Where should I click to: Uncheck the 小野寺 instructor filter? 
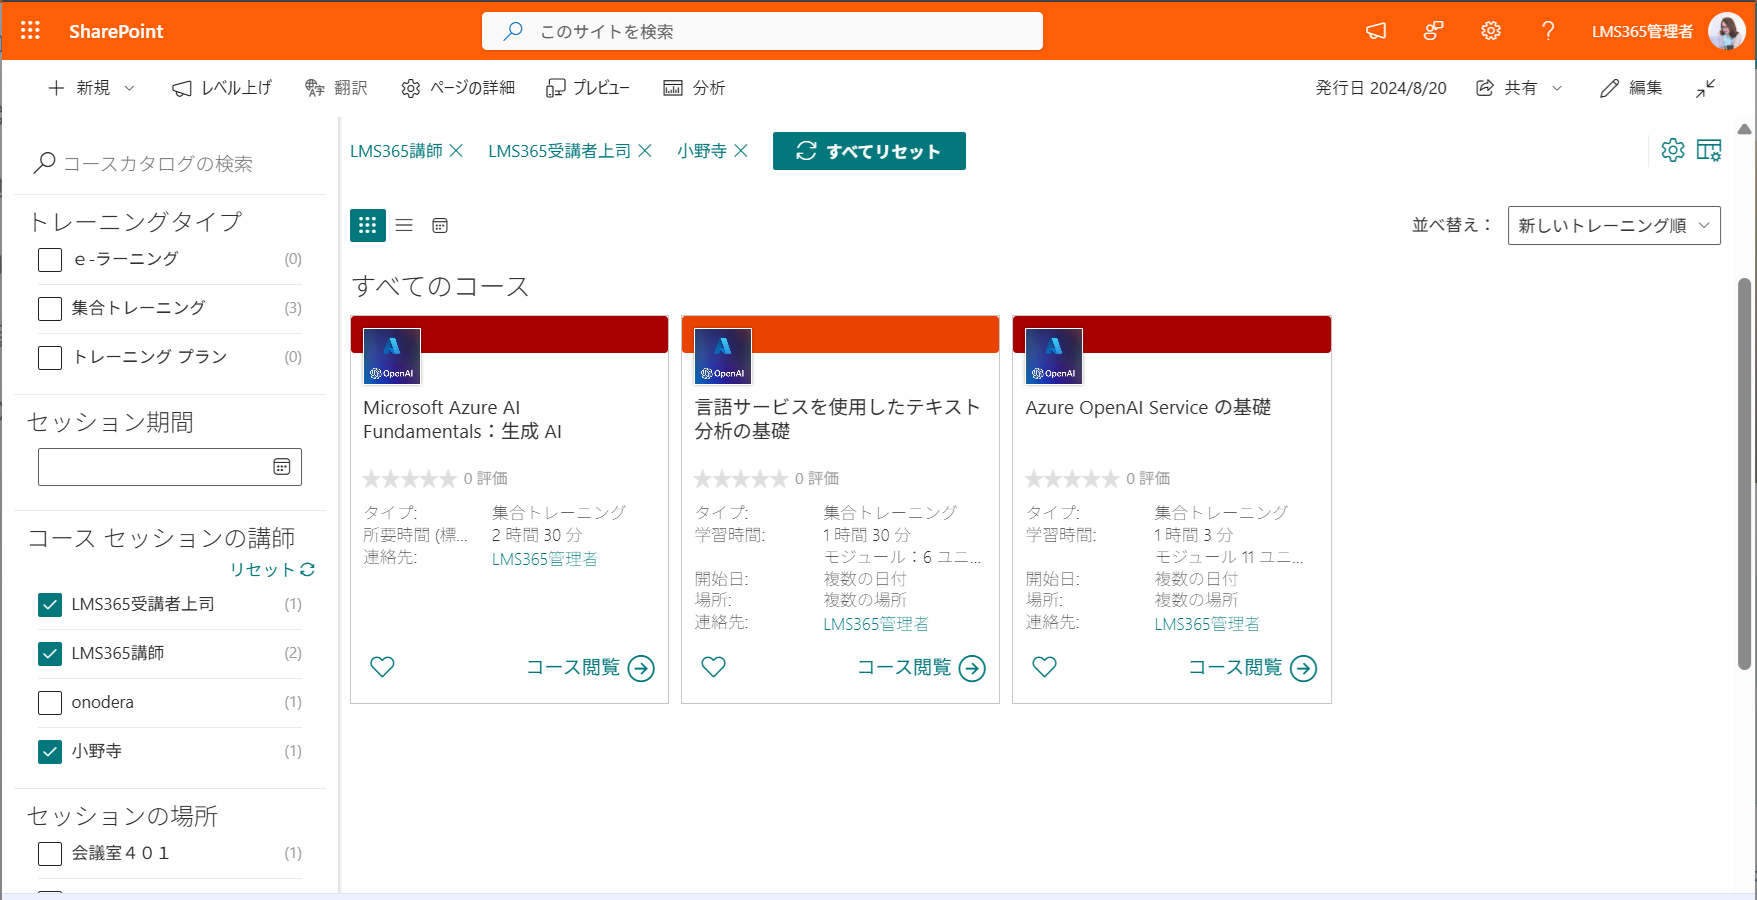point(50,752)
